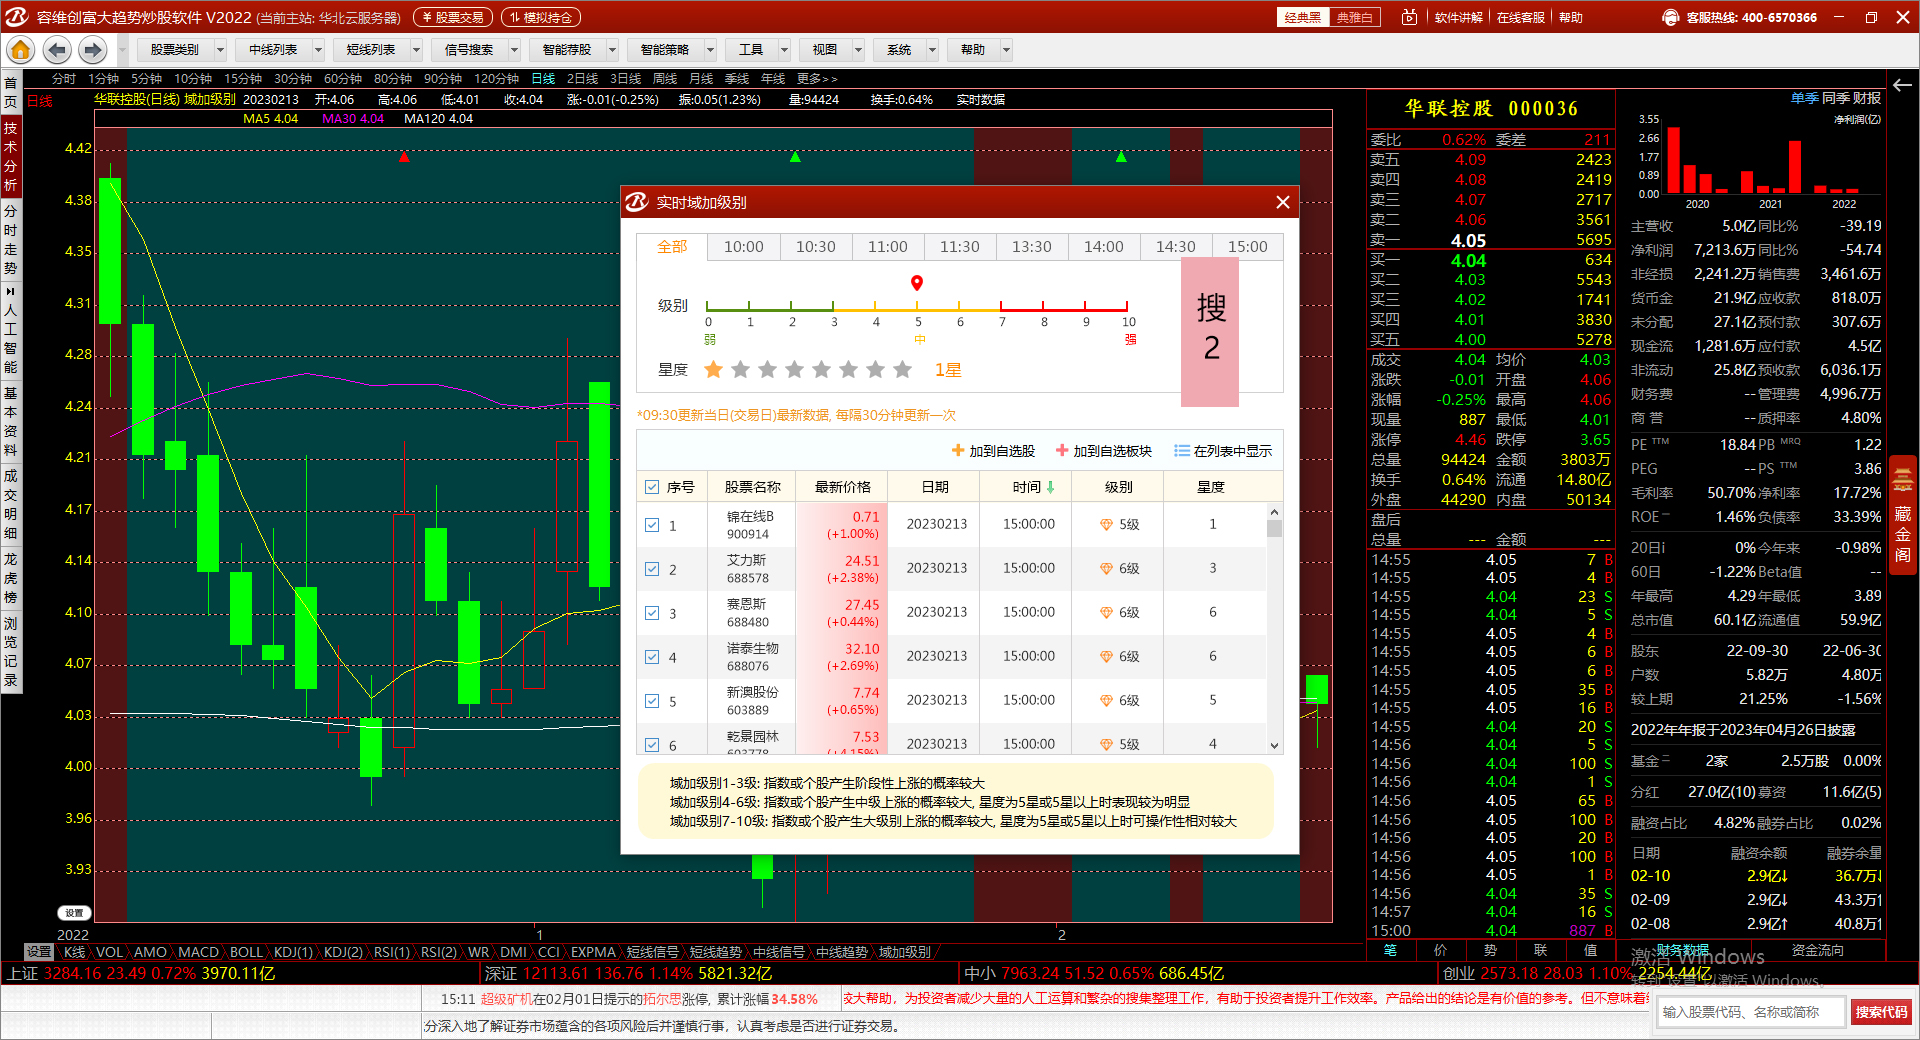Image resolution: width=1920 pixels, height=1040 pixels.
Task: Open the customer hotline headset icon
Action: [1670, 17]
